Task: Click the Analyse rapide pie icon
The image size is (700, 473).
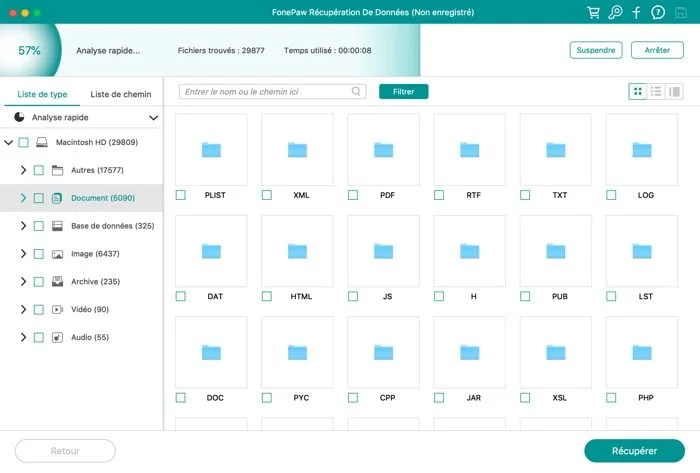Action: click(x=19, y=117)
